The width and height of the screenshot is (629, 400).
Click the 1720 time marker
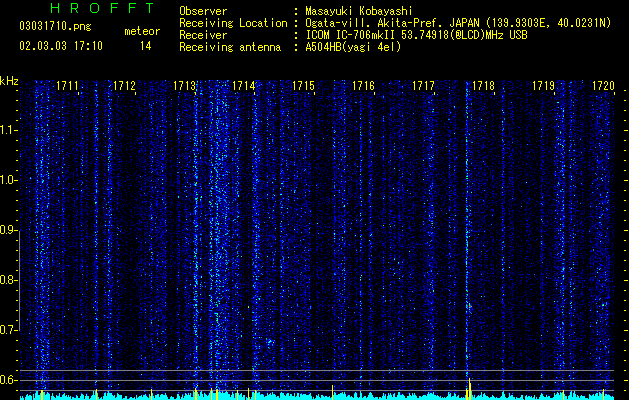tap(603, 86)
